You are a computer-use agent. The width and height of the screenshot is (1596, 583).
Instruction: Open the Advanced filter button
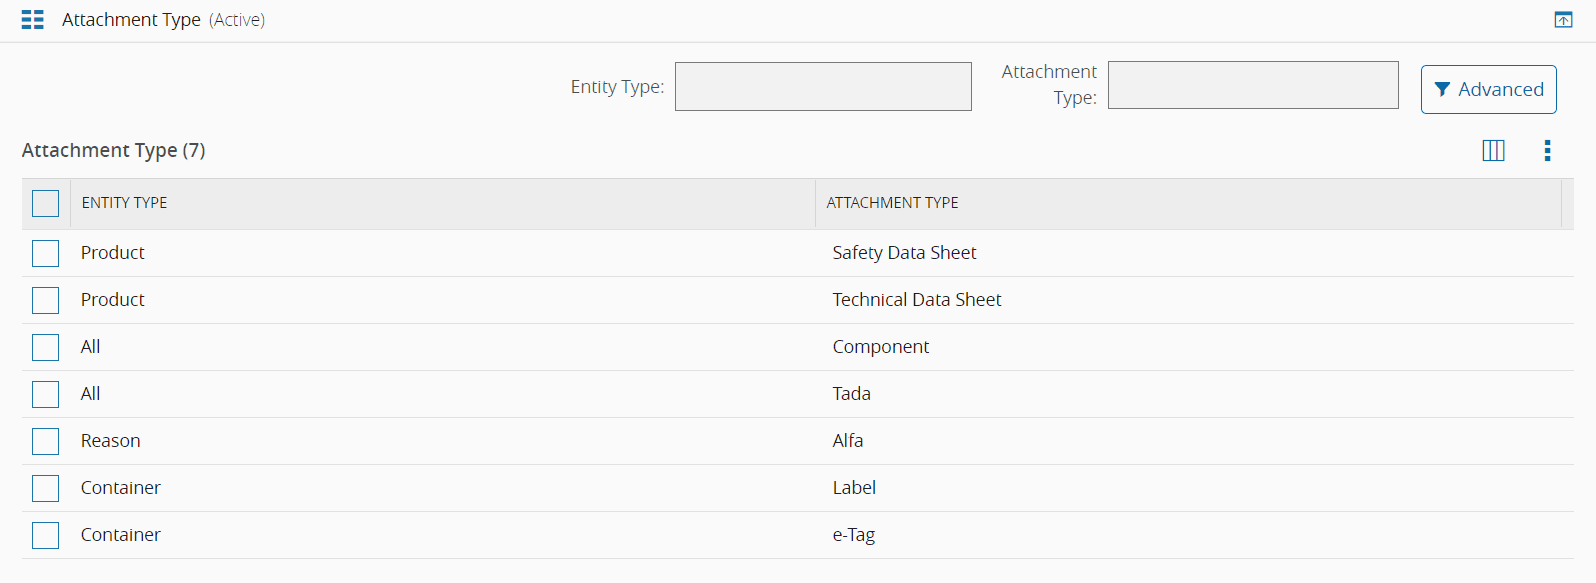pos(1488,90)
